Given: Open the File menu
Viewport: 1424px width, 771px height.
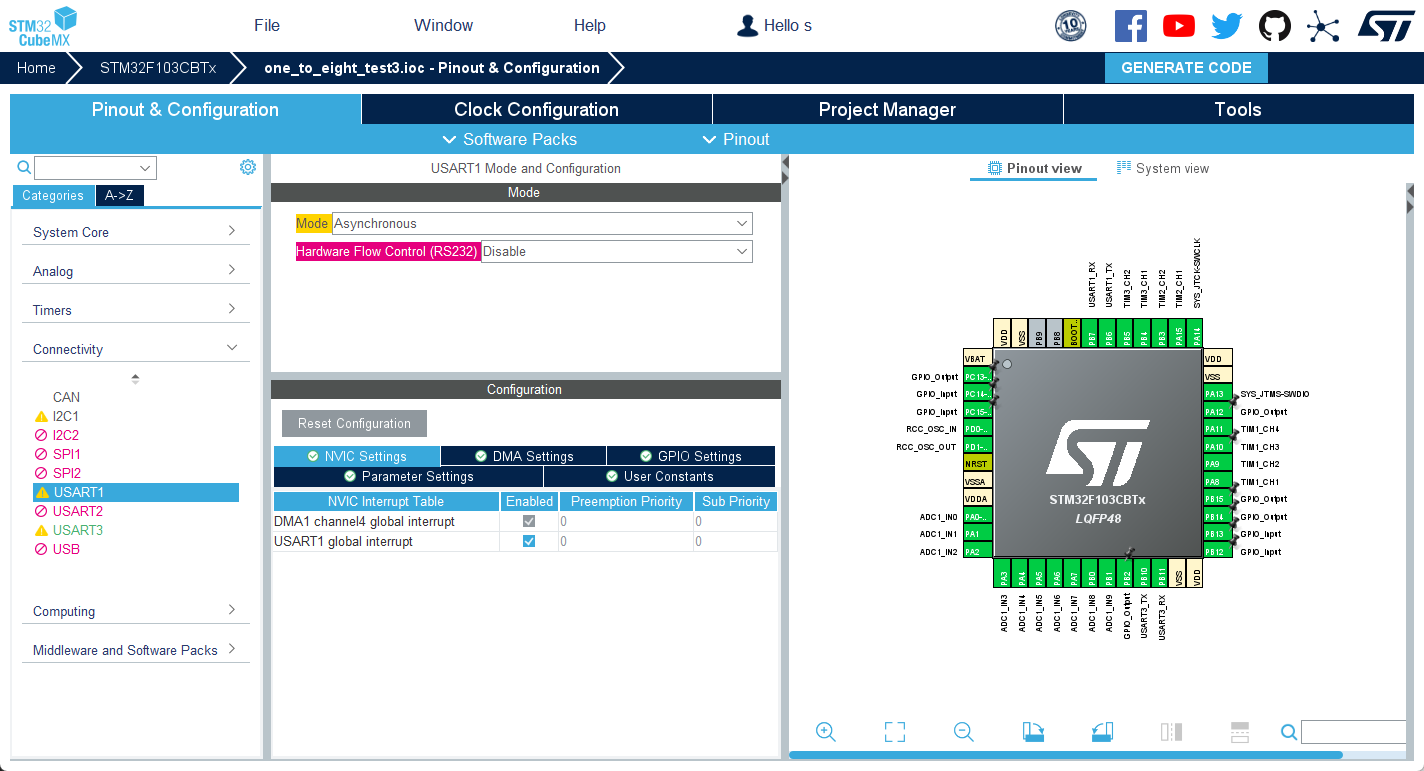Looking at the screenshot, I should pos(267,25).
